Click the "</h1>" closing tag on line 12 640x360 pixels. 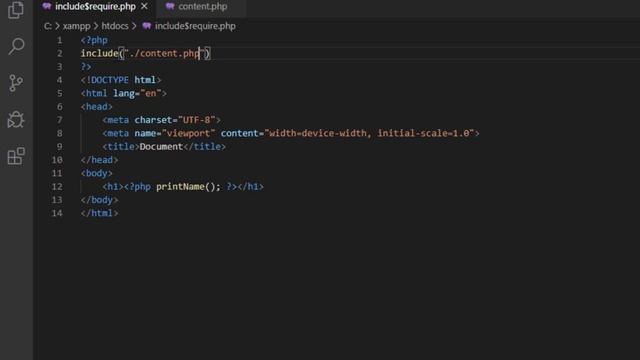251,187
